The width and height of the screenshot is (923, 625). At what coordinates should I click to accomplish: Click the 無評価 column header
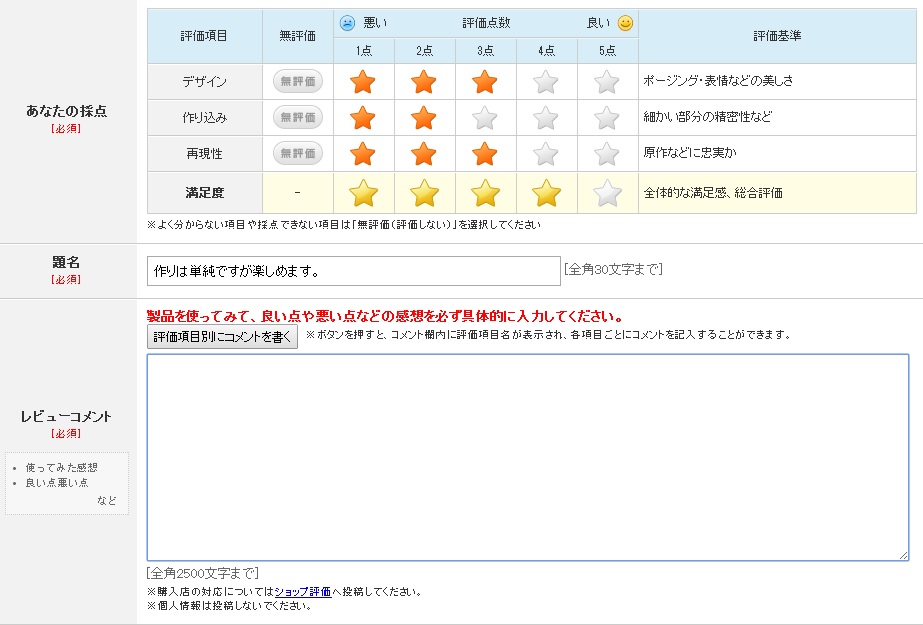click(x=298, y=36)
